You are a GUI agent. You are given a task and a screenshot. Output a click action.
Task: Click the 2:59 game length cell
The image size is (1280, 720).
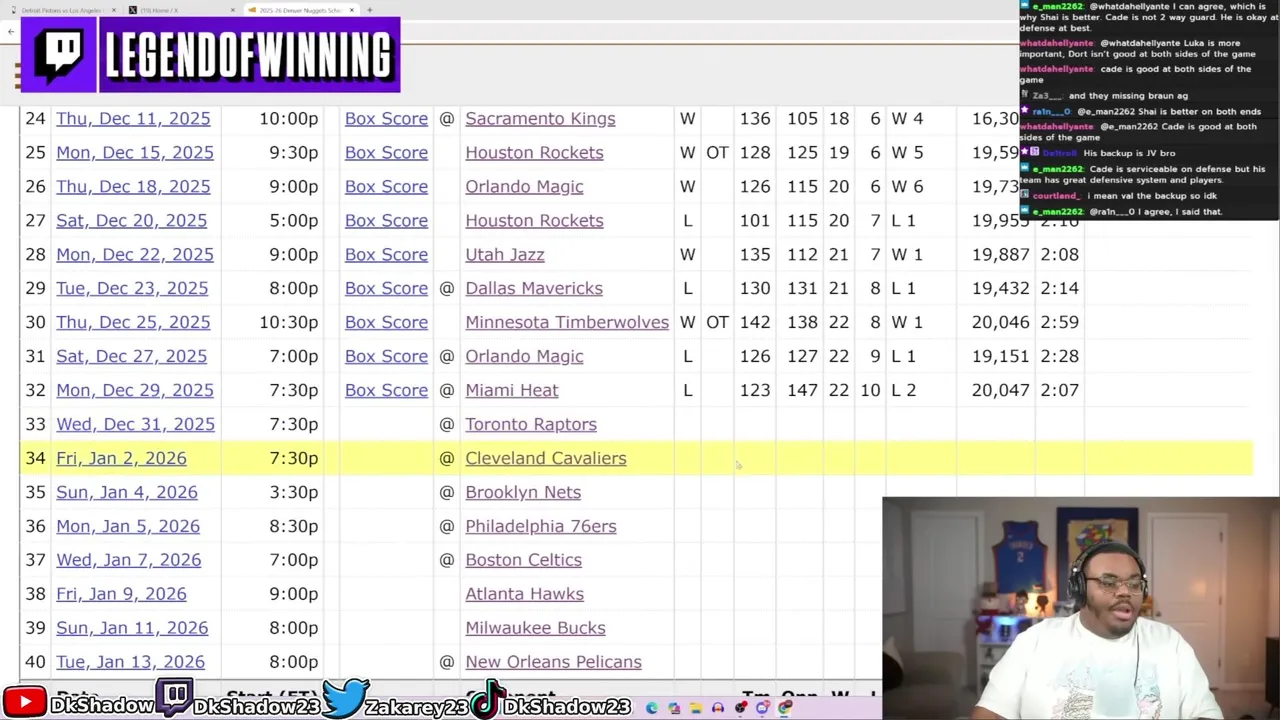click(x=1060, y=323)
